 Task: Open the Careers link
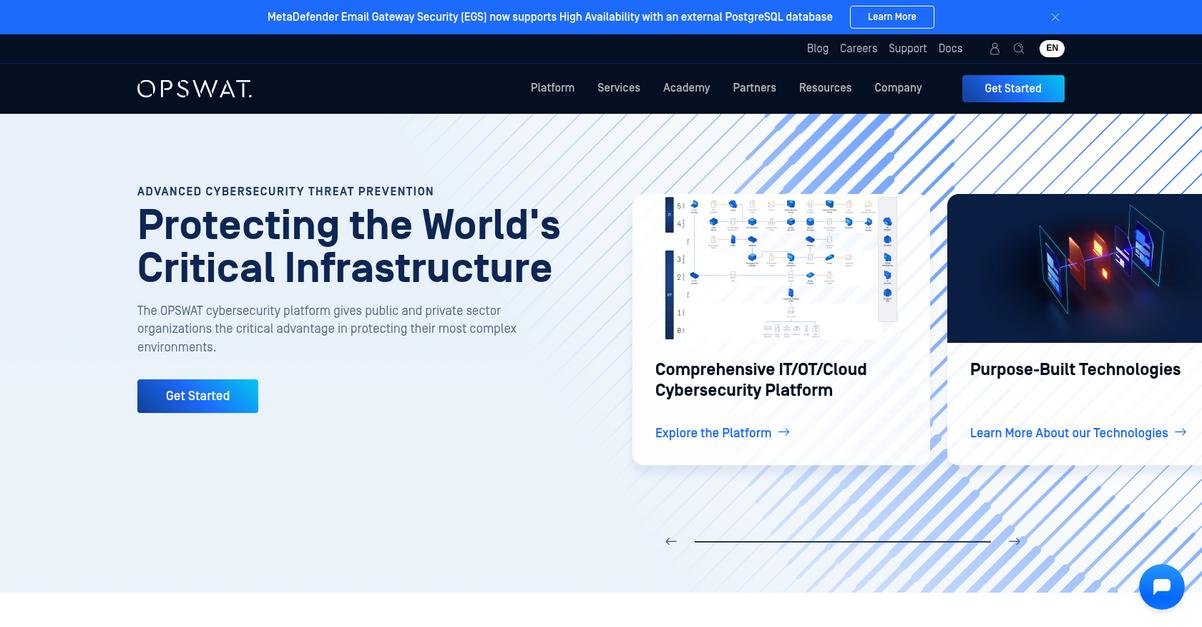coord(858,48)
